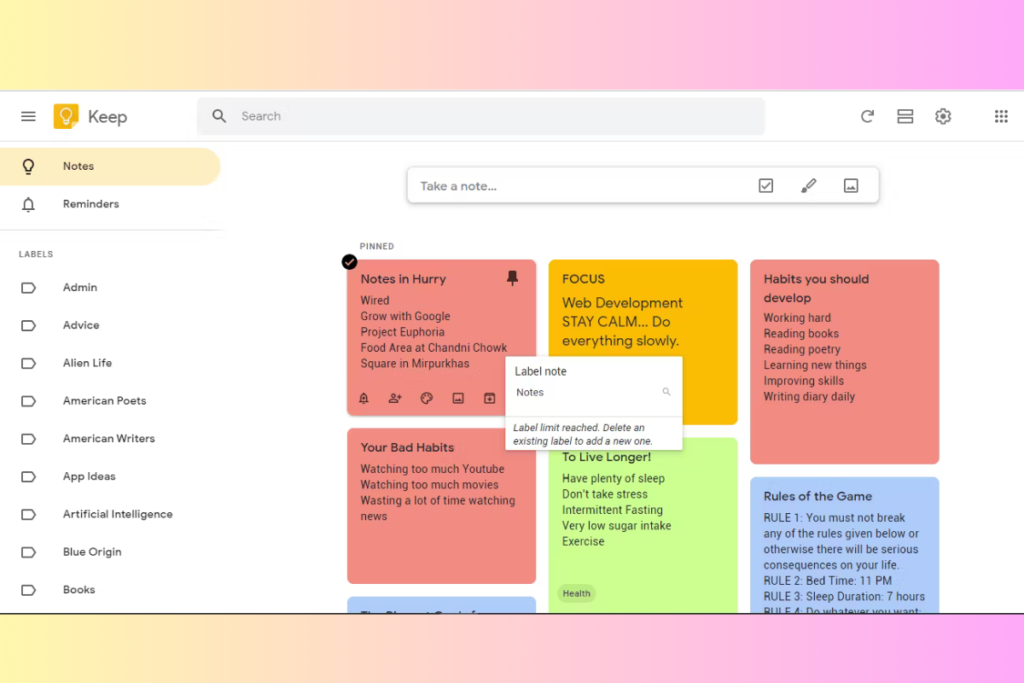Click the Health label chip
Screen dimensions: 1024x683
click(576, 594)
